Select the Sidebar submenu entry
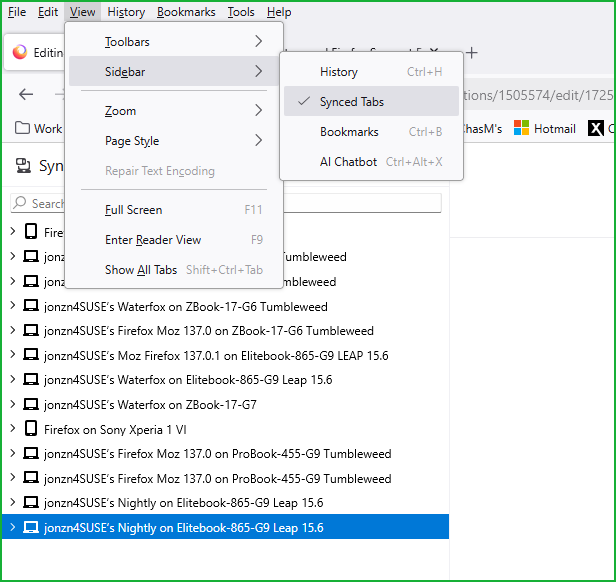This screenshot has width=616, height=582. coord(174,71)
